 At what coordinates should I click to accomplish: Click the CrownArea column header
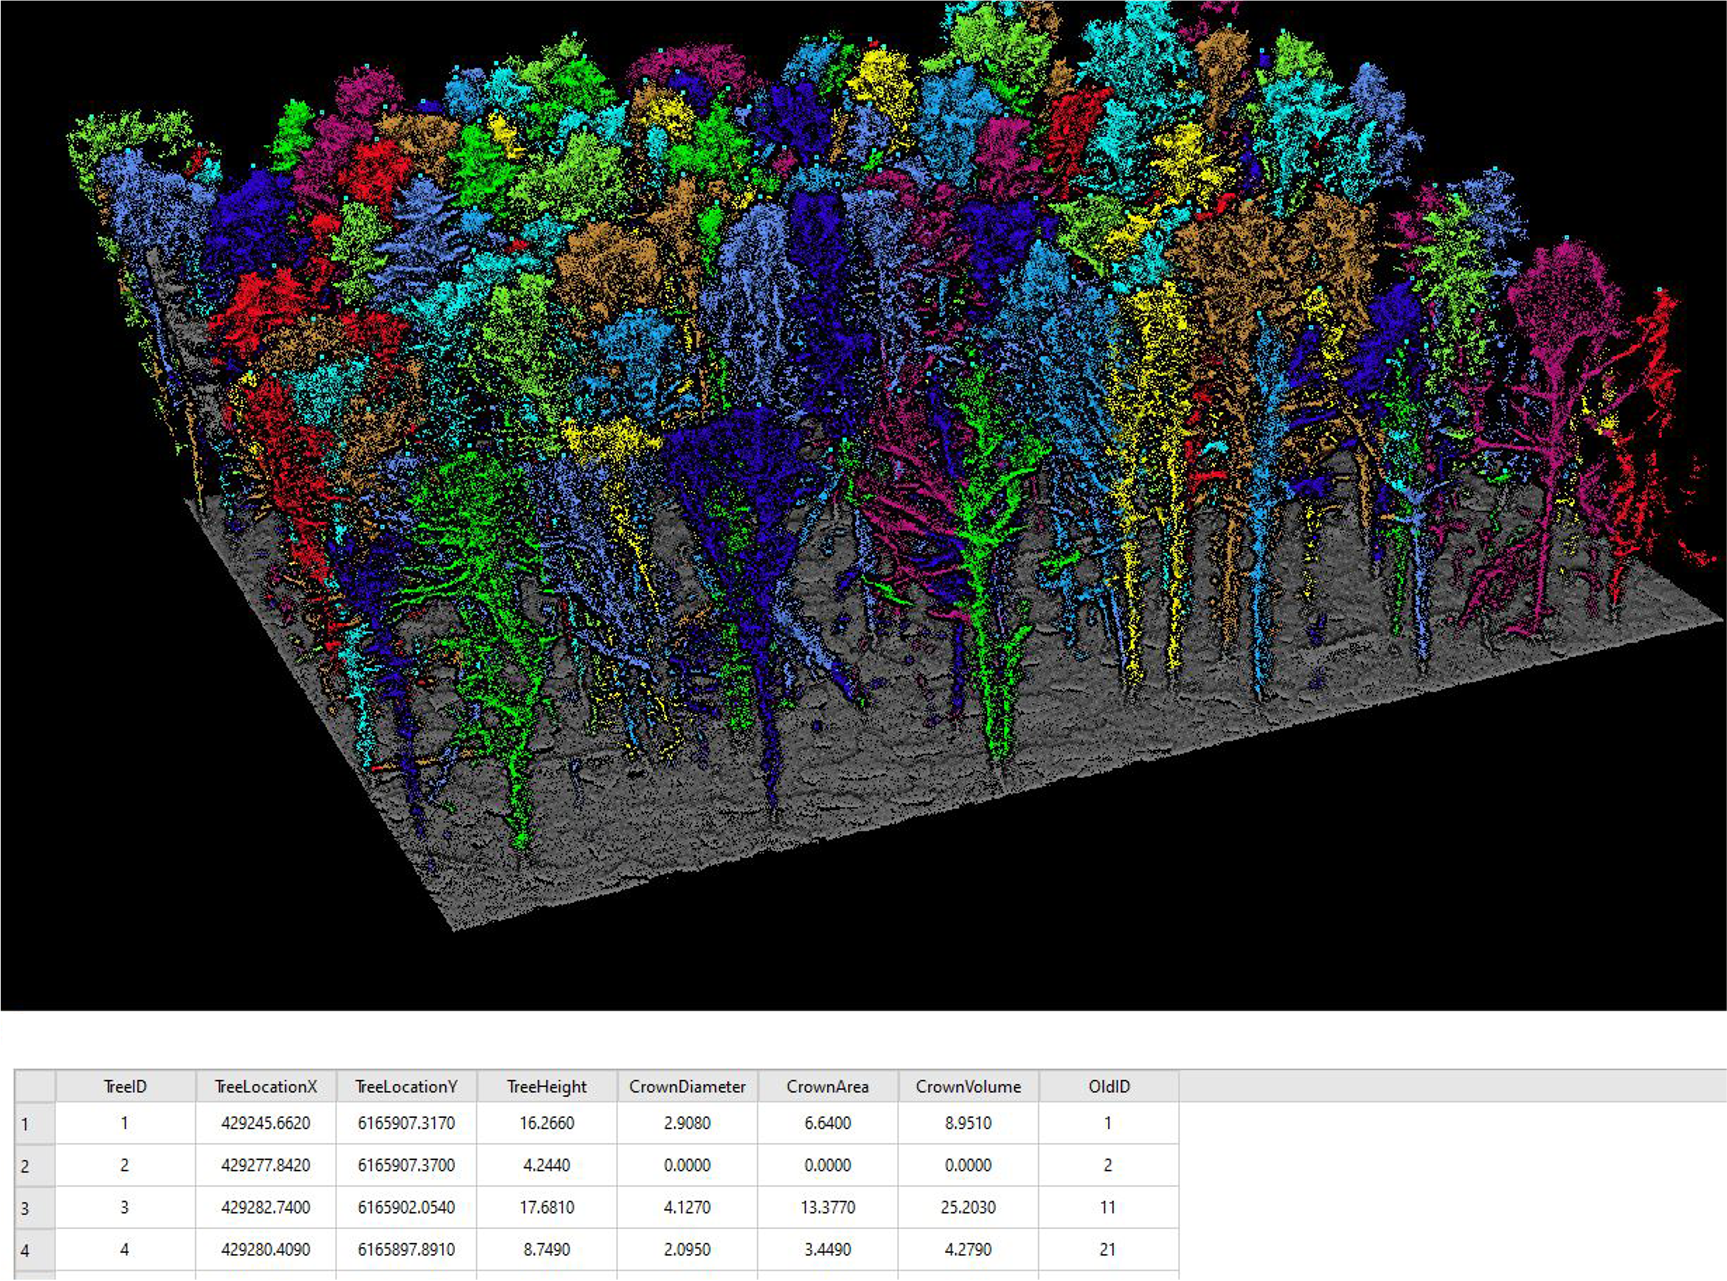pos(827,1086)
